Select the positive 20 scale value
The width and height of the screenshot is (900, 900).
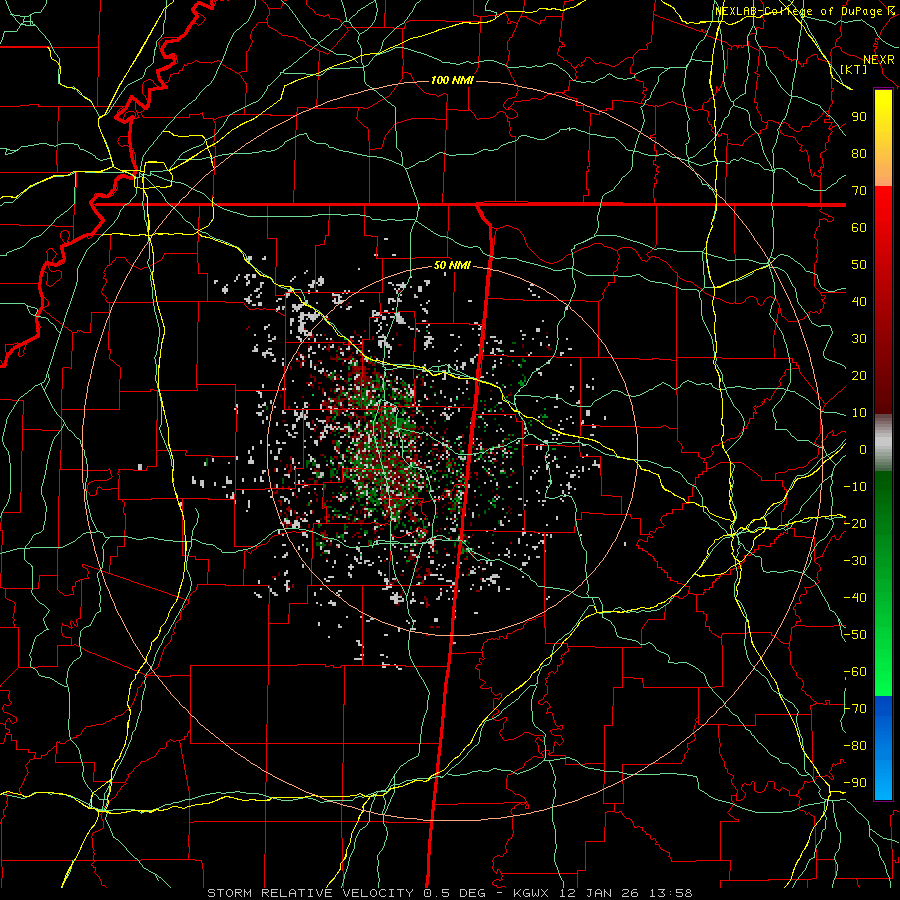click(859, 376)
